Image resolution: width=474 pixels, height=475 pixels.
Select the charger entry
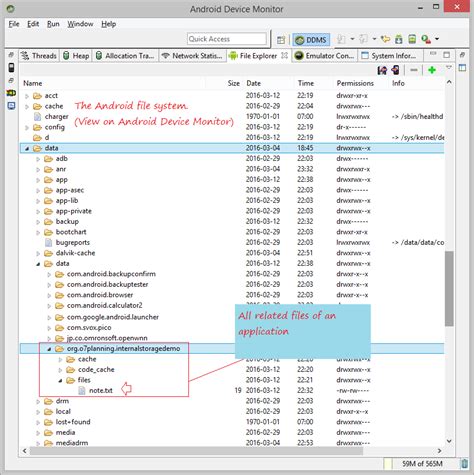(56, 117)
